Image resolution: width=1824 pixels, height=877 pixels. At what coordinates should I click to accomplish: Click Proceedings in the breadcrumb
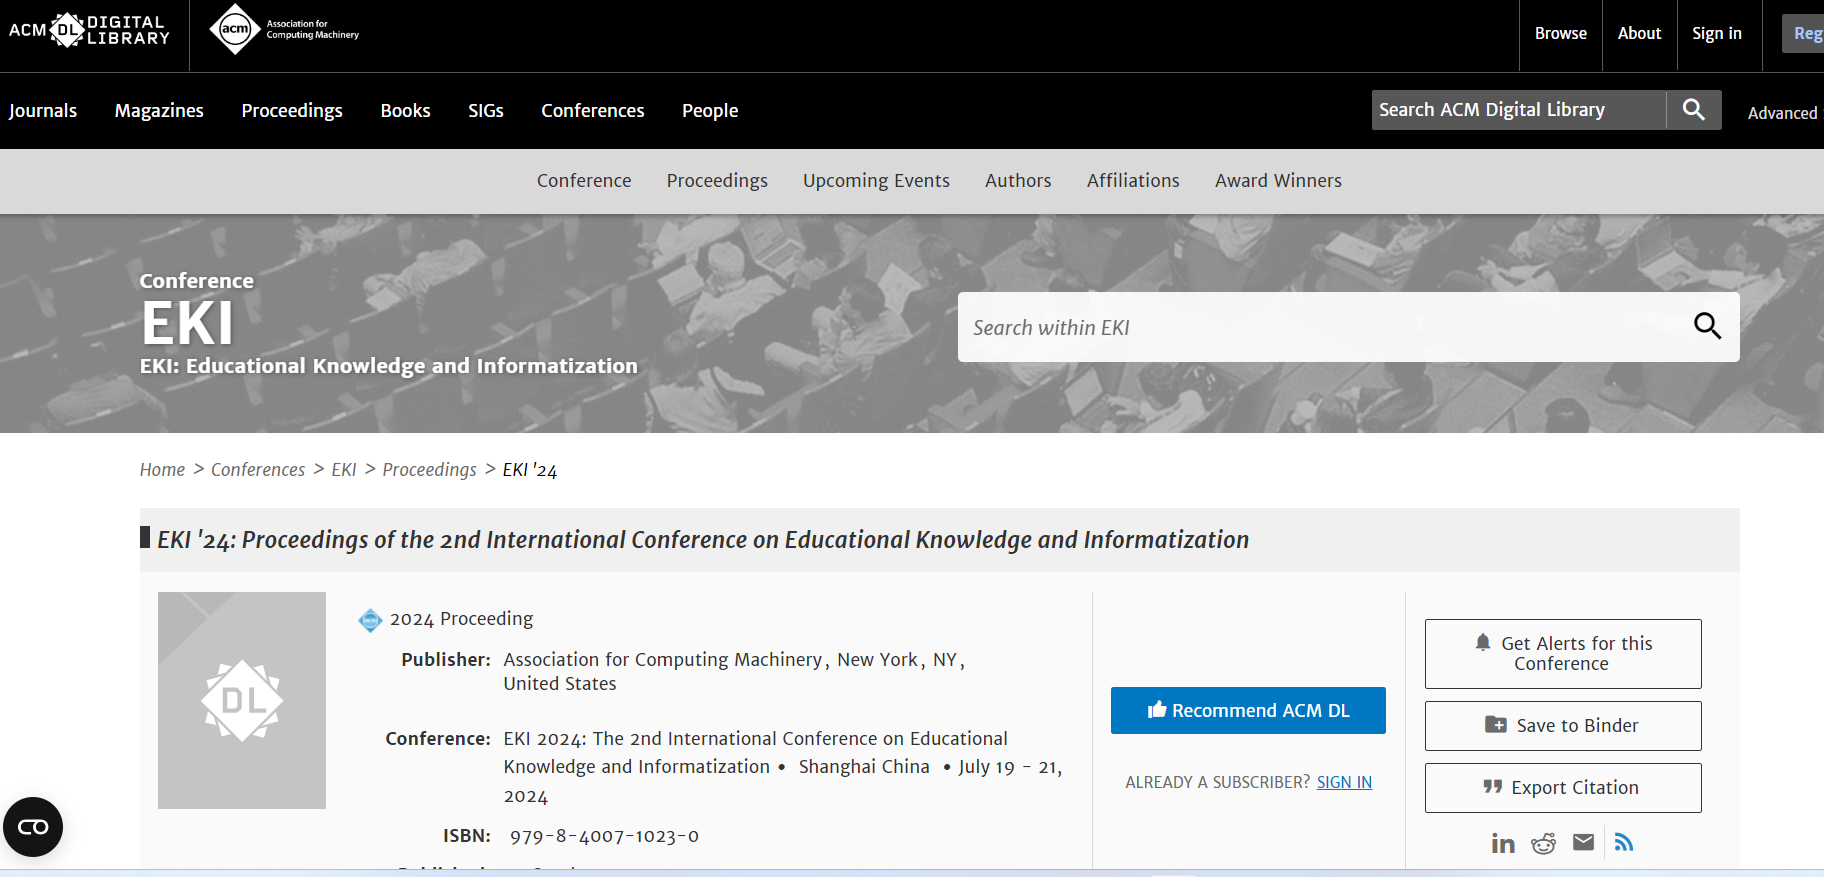click(429, 470)
